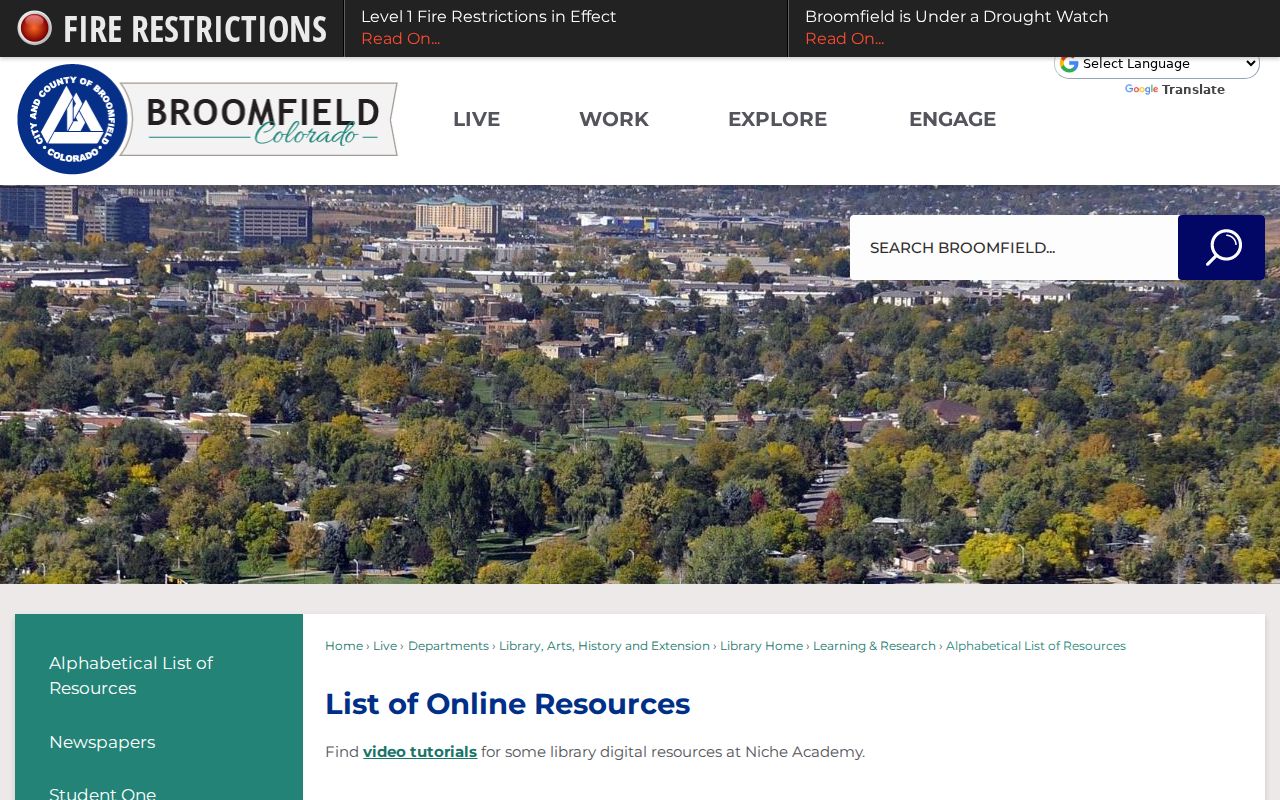Go to Home in the breadcrumb trail
The image size is (1280, 800).
(344, 646)
